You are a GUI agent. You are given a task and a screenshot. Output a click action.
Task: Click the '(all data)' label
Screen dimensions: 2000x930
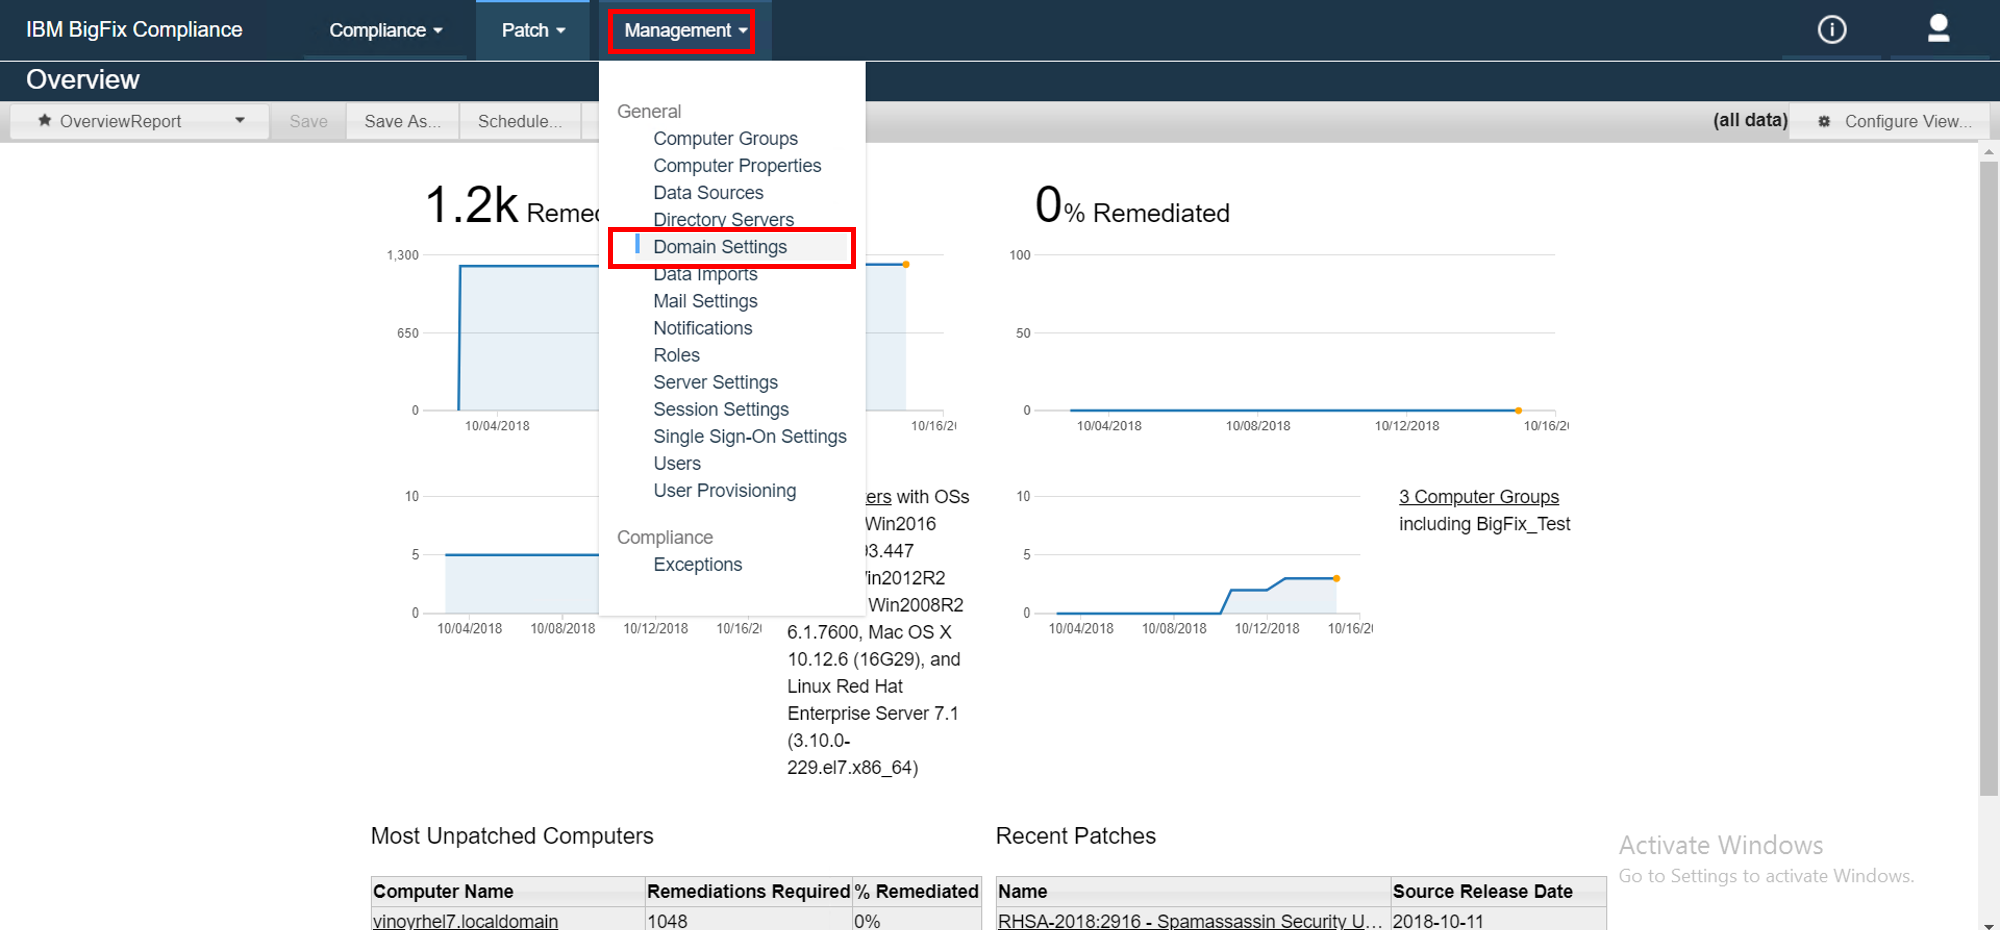tap(1750, 120)
